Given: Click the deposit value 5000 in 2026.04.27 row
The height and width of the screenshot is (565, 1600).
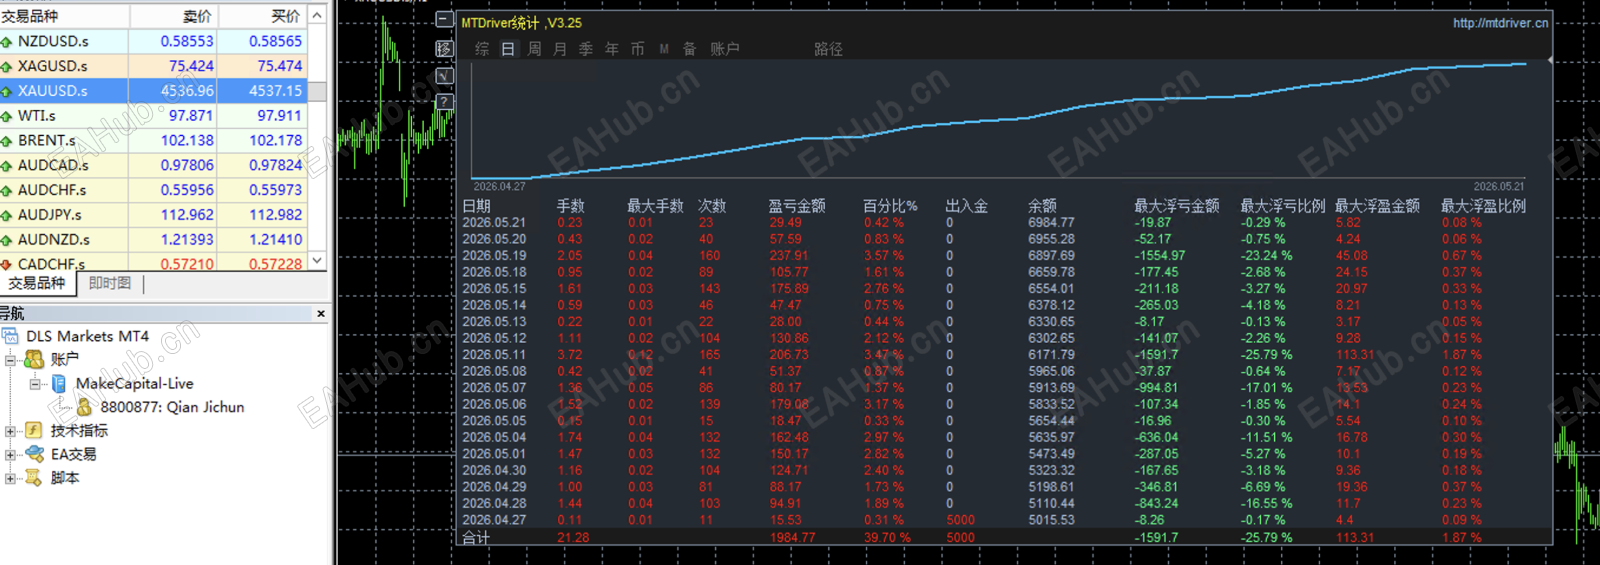Looking at the screenshot, I should 960,520.
